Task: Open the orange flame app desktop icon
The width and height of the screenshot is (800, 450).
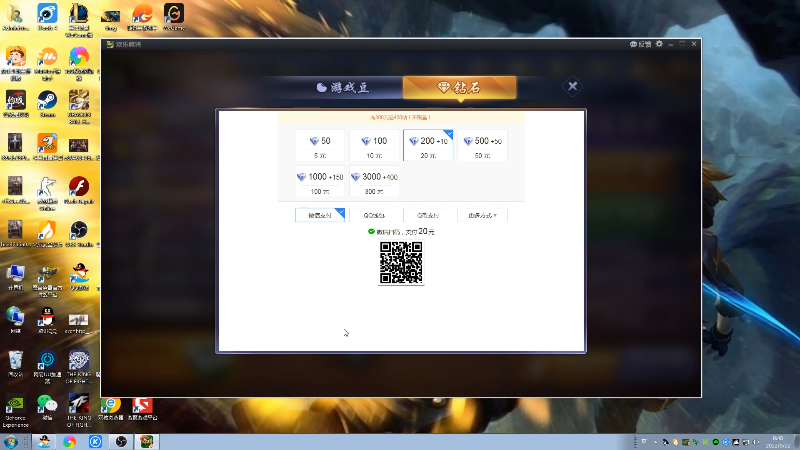Action: pyautogui.click(x=47, y=234)
